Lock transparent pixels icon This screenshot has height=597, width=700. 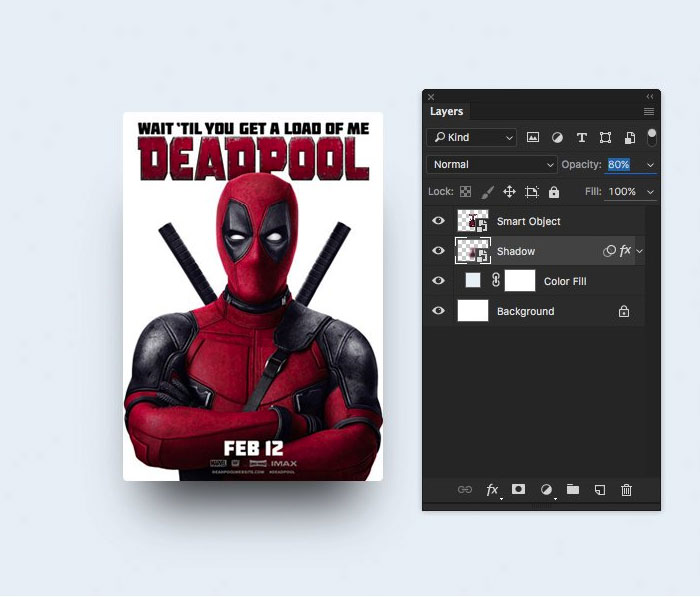(x=466, y=192)
